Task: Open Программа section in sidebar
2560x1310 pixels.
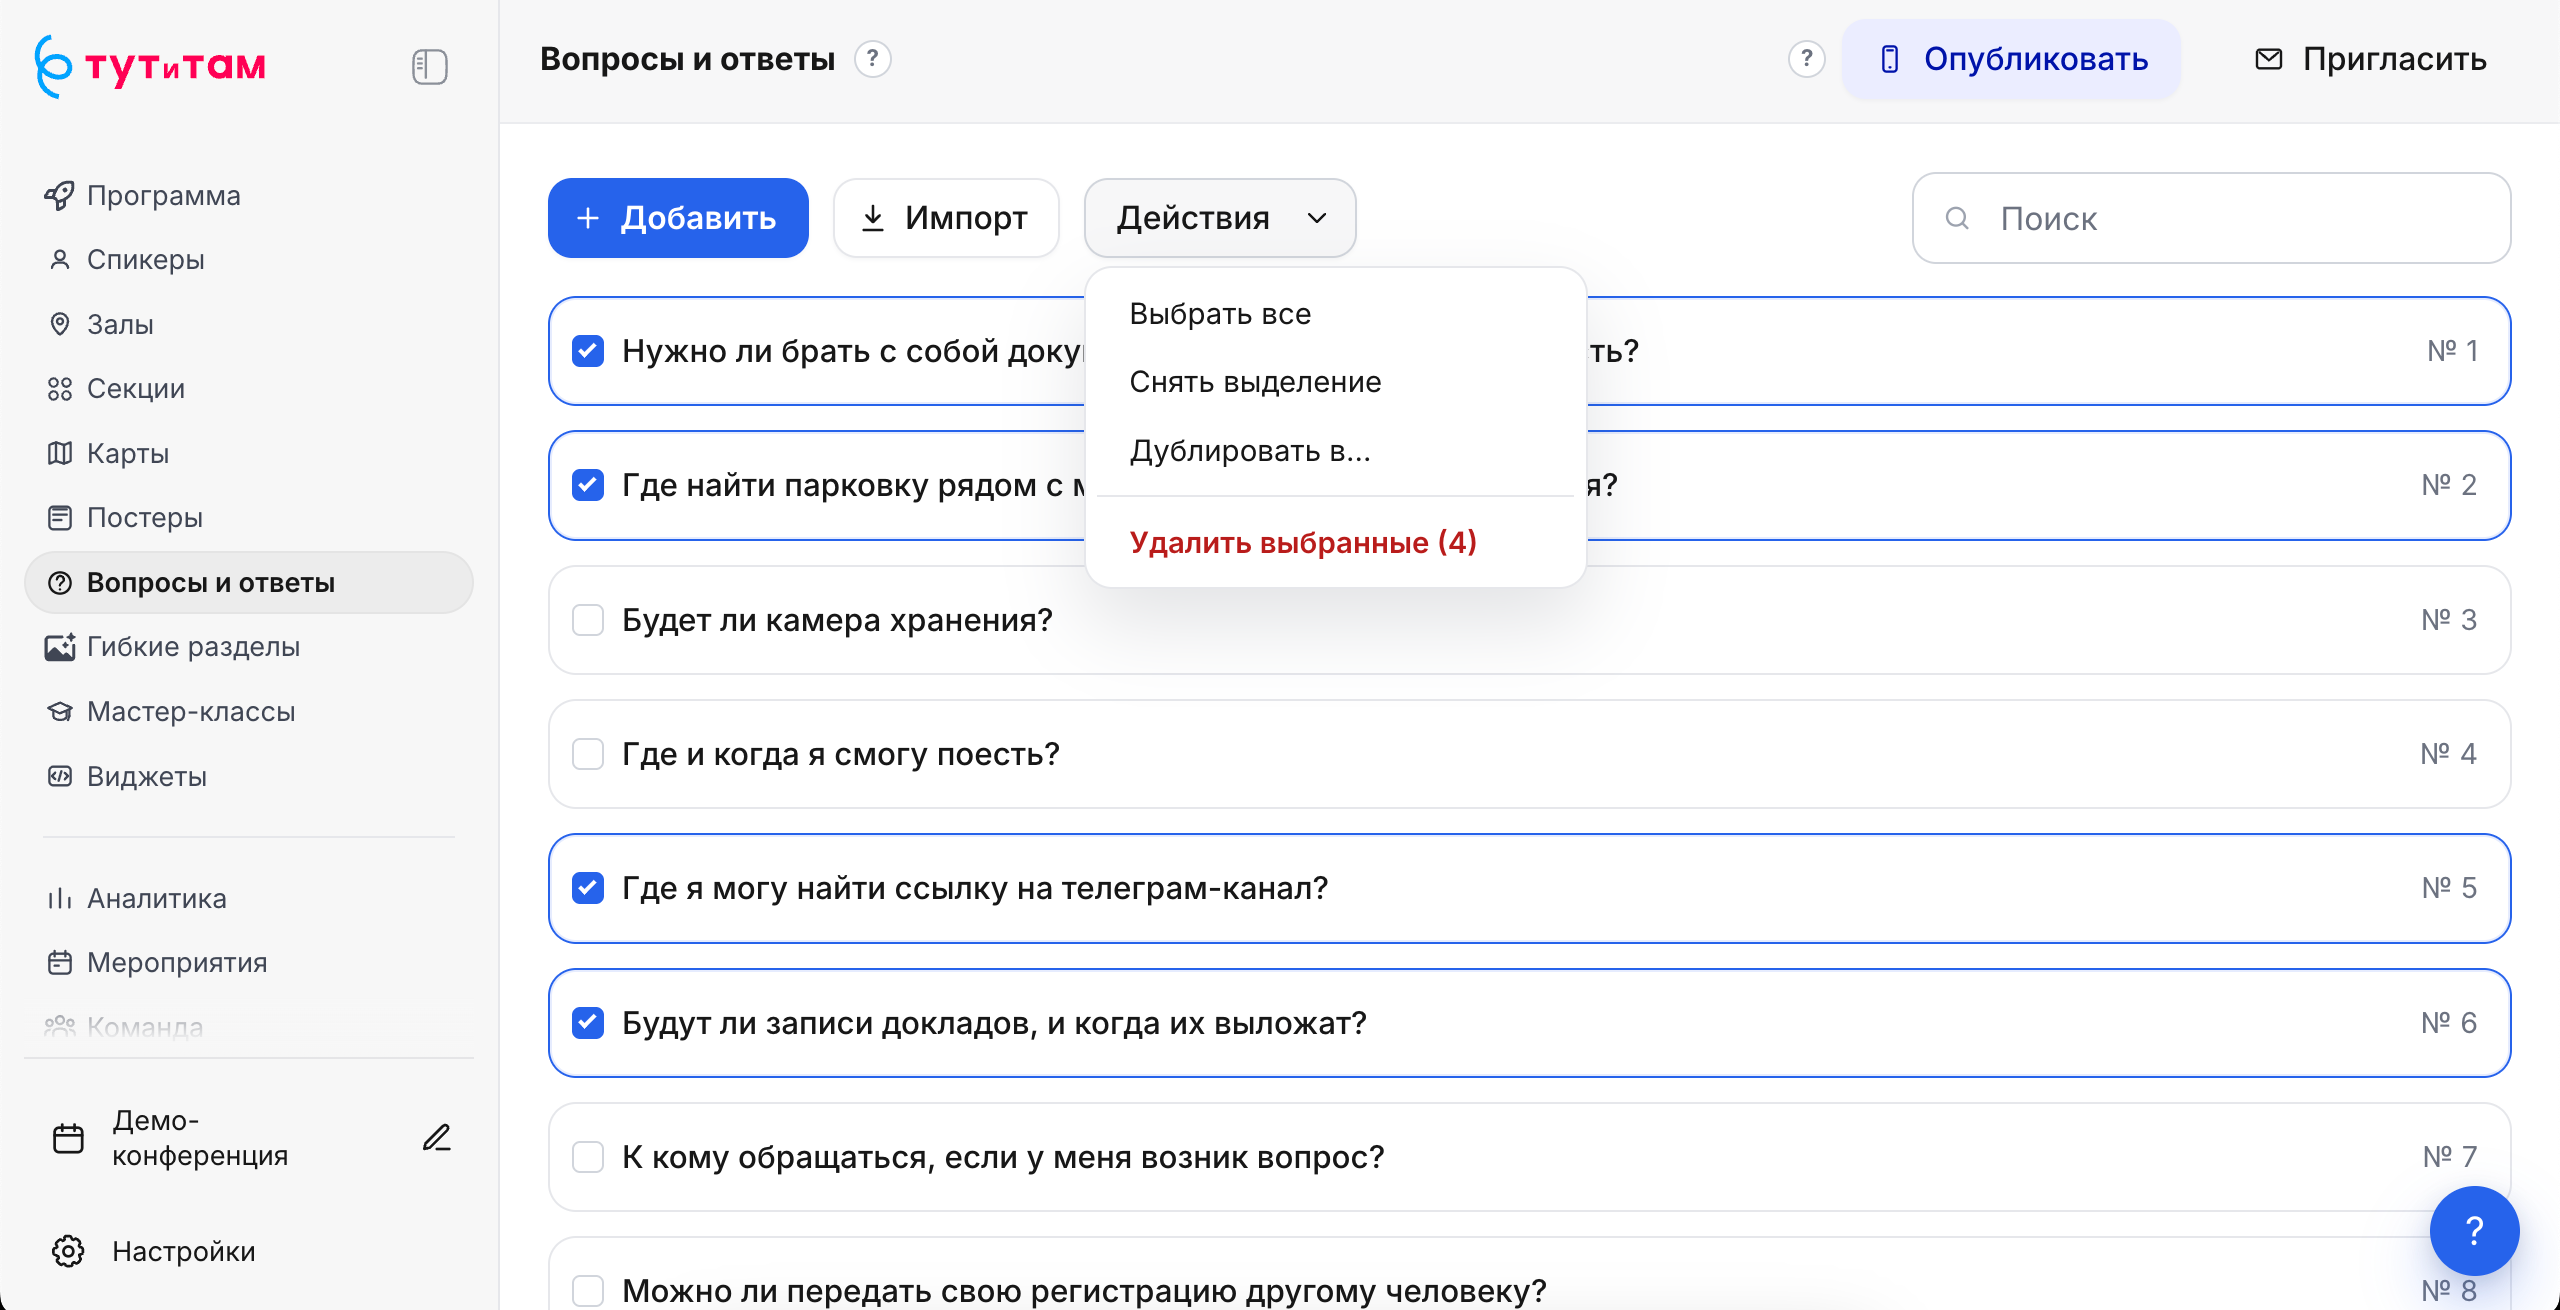Action: tap(248, 195)
